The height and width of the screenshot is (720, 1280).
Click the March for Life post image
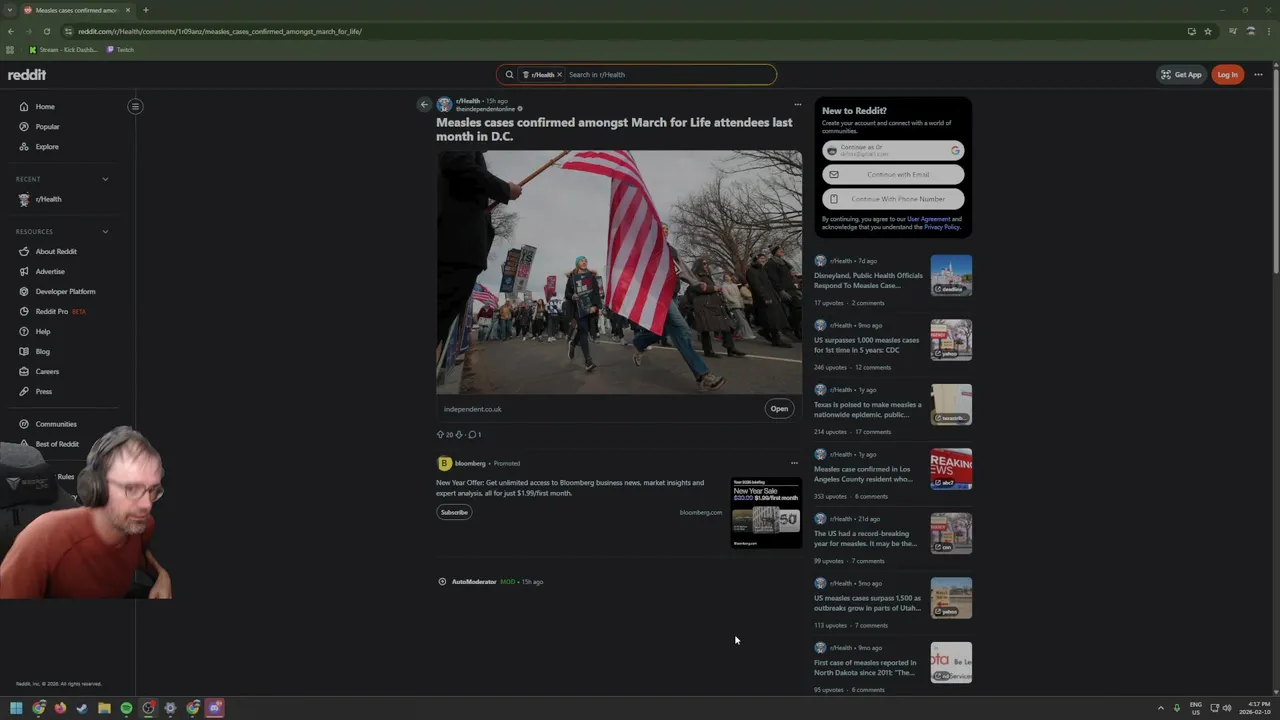[x=619, y=272]
